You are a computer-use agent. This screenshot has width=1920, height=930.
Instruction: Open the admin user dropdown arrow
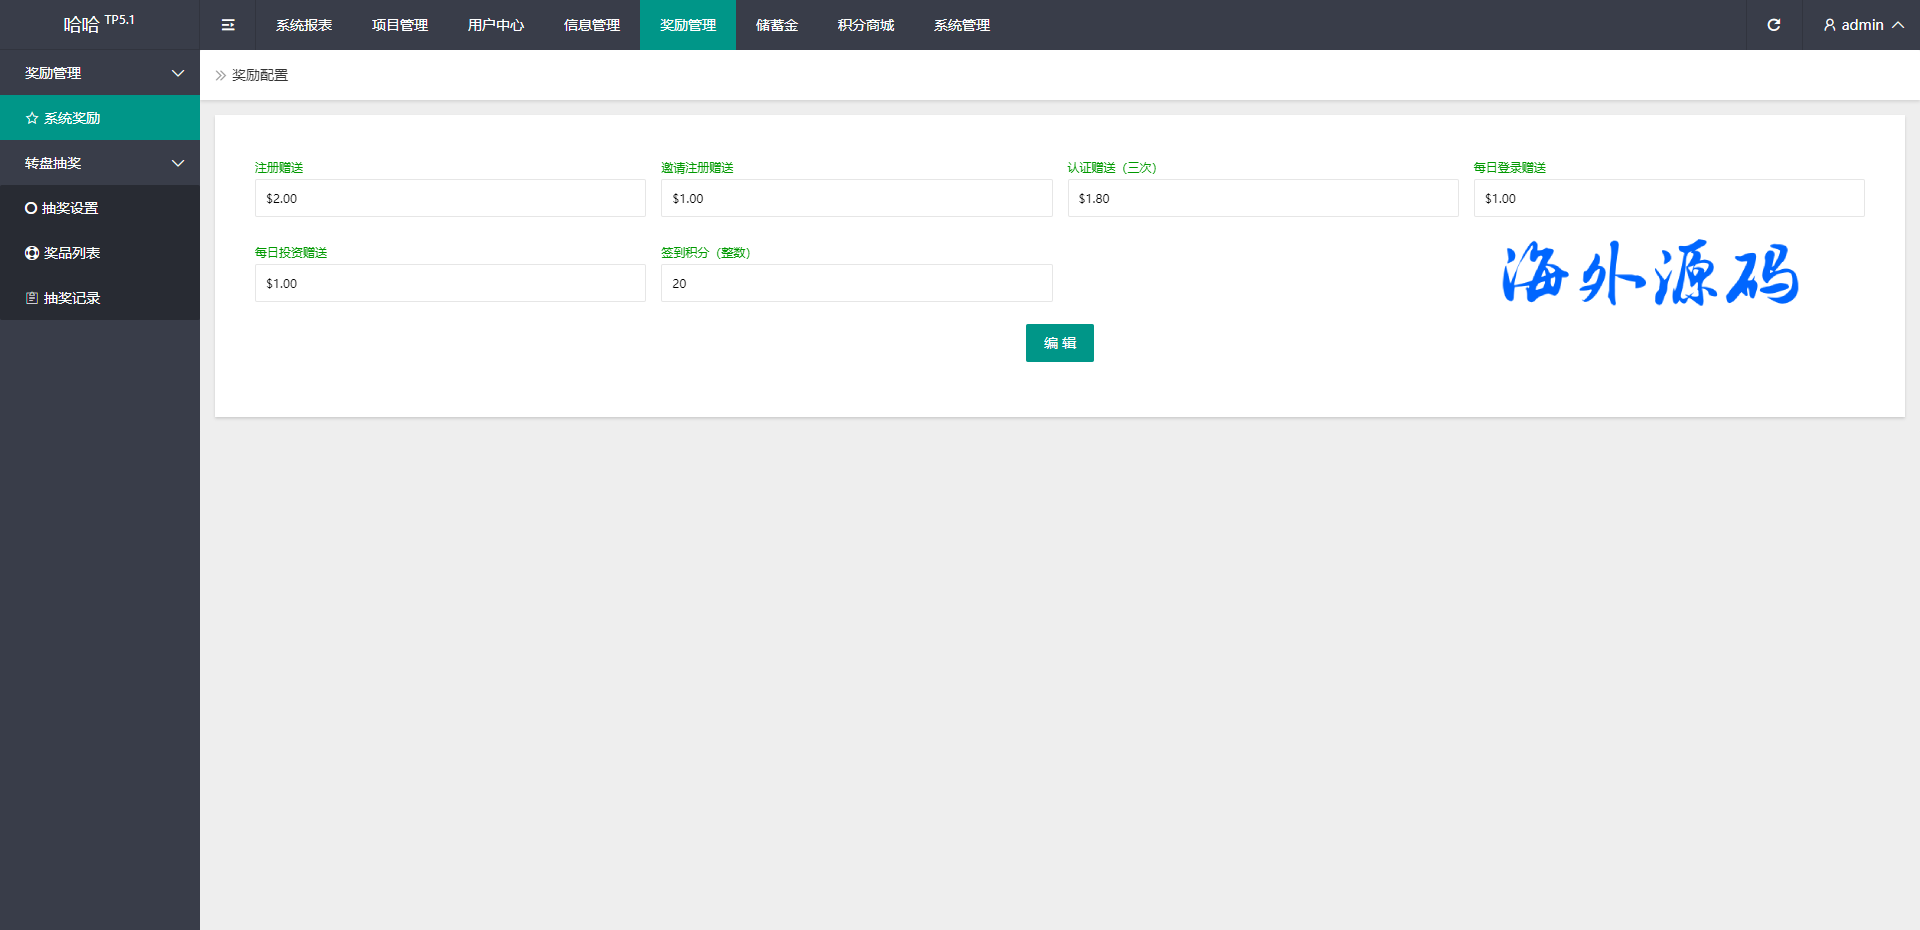(1897, 25)
